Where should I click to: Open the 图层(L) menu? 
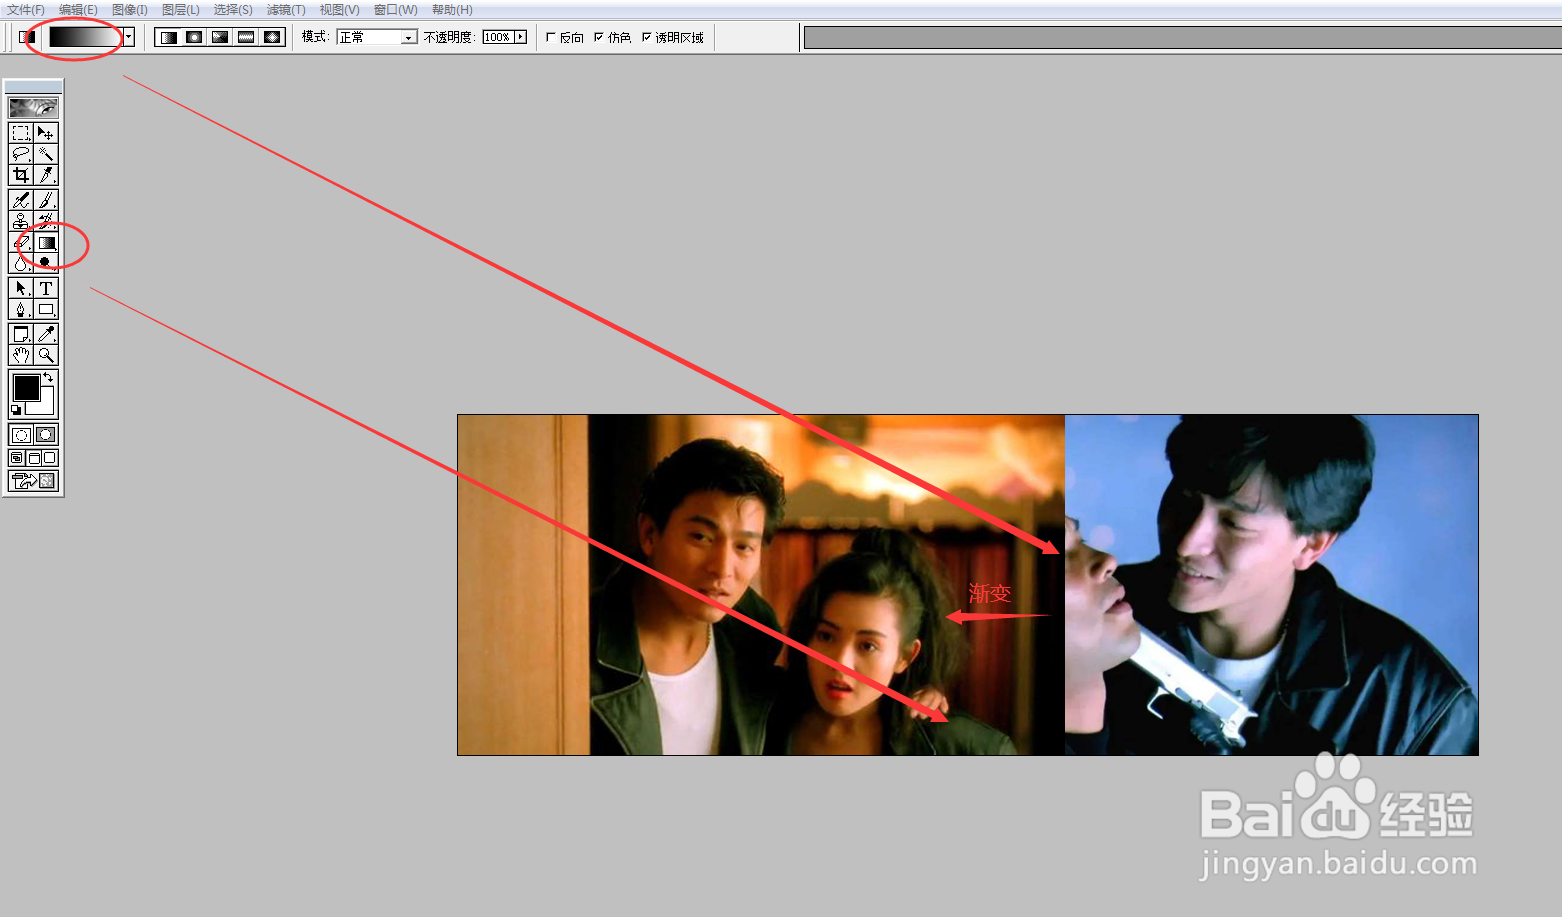(x=181, y=10)
